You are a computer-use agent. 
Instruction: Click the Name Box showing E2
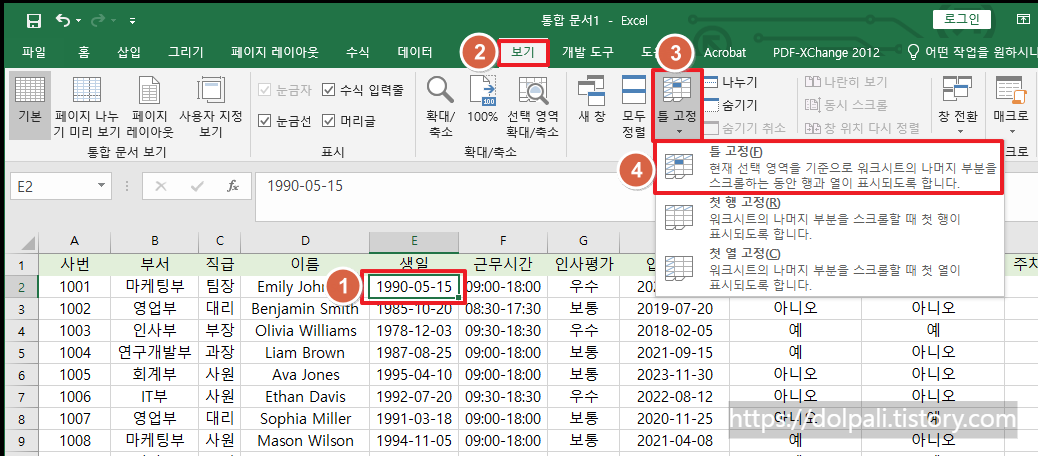(x=53, y=187)
